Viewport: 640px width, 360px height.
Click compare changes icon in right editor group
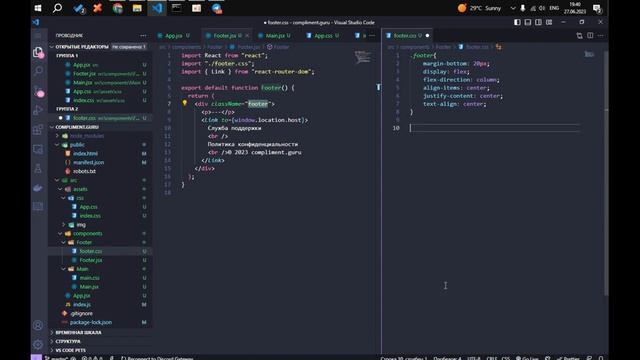coord(579,36)
